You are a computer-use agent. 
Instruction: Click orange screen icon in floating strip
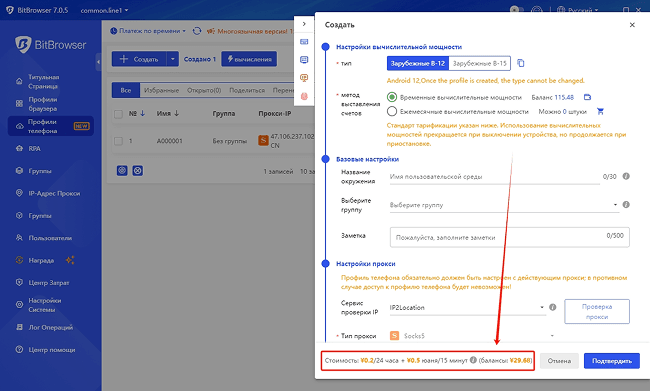pyautogui.click(x=304, y=78)
